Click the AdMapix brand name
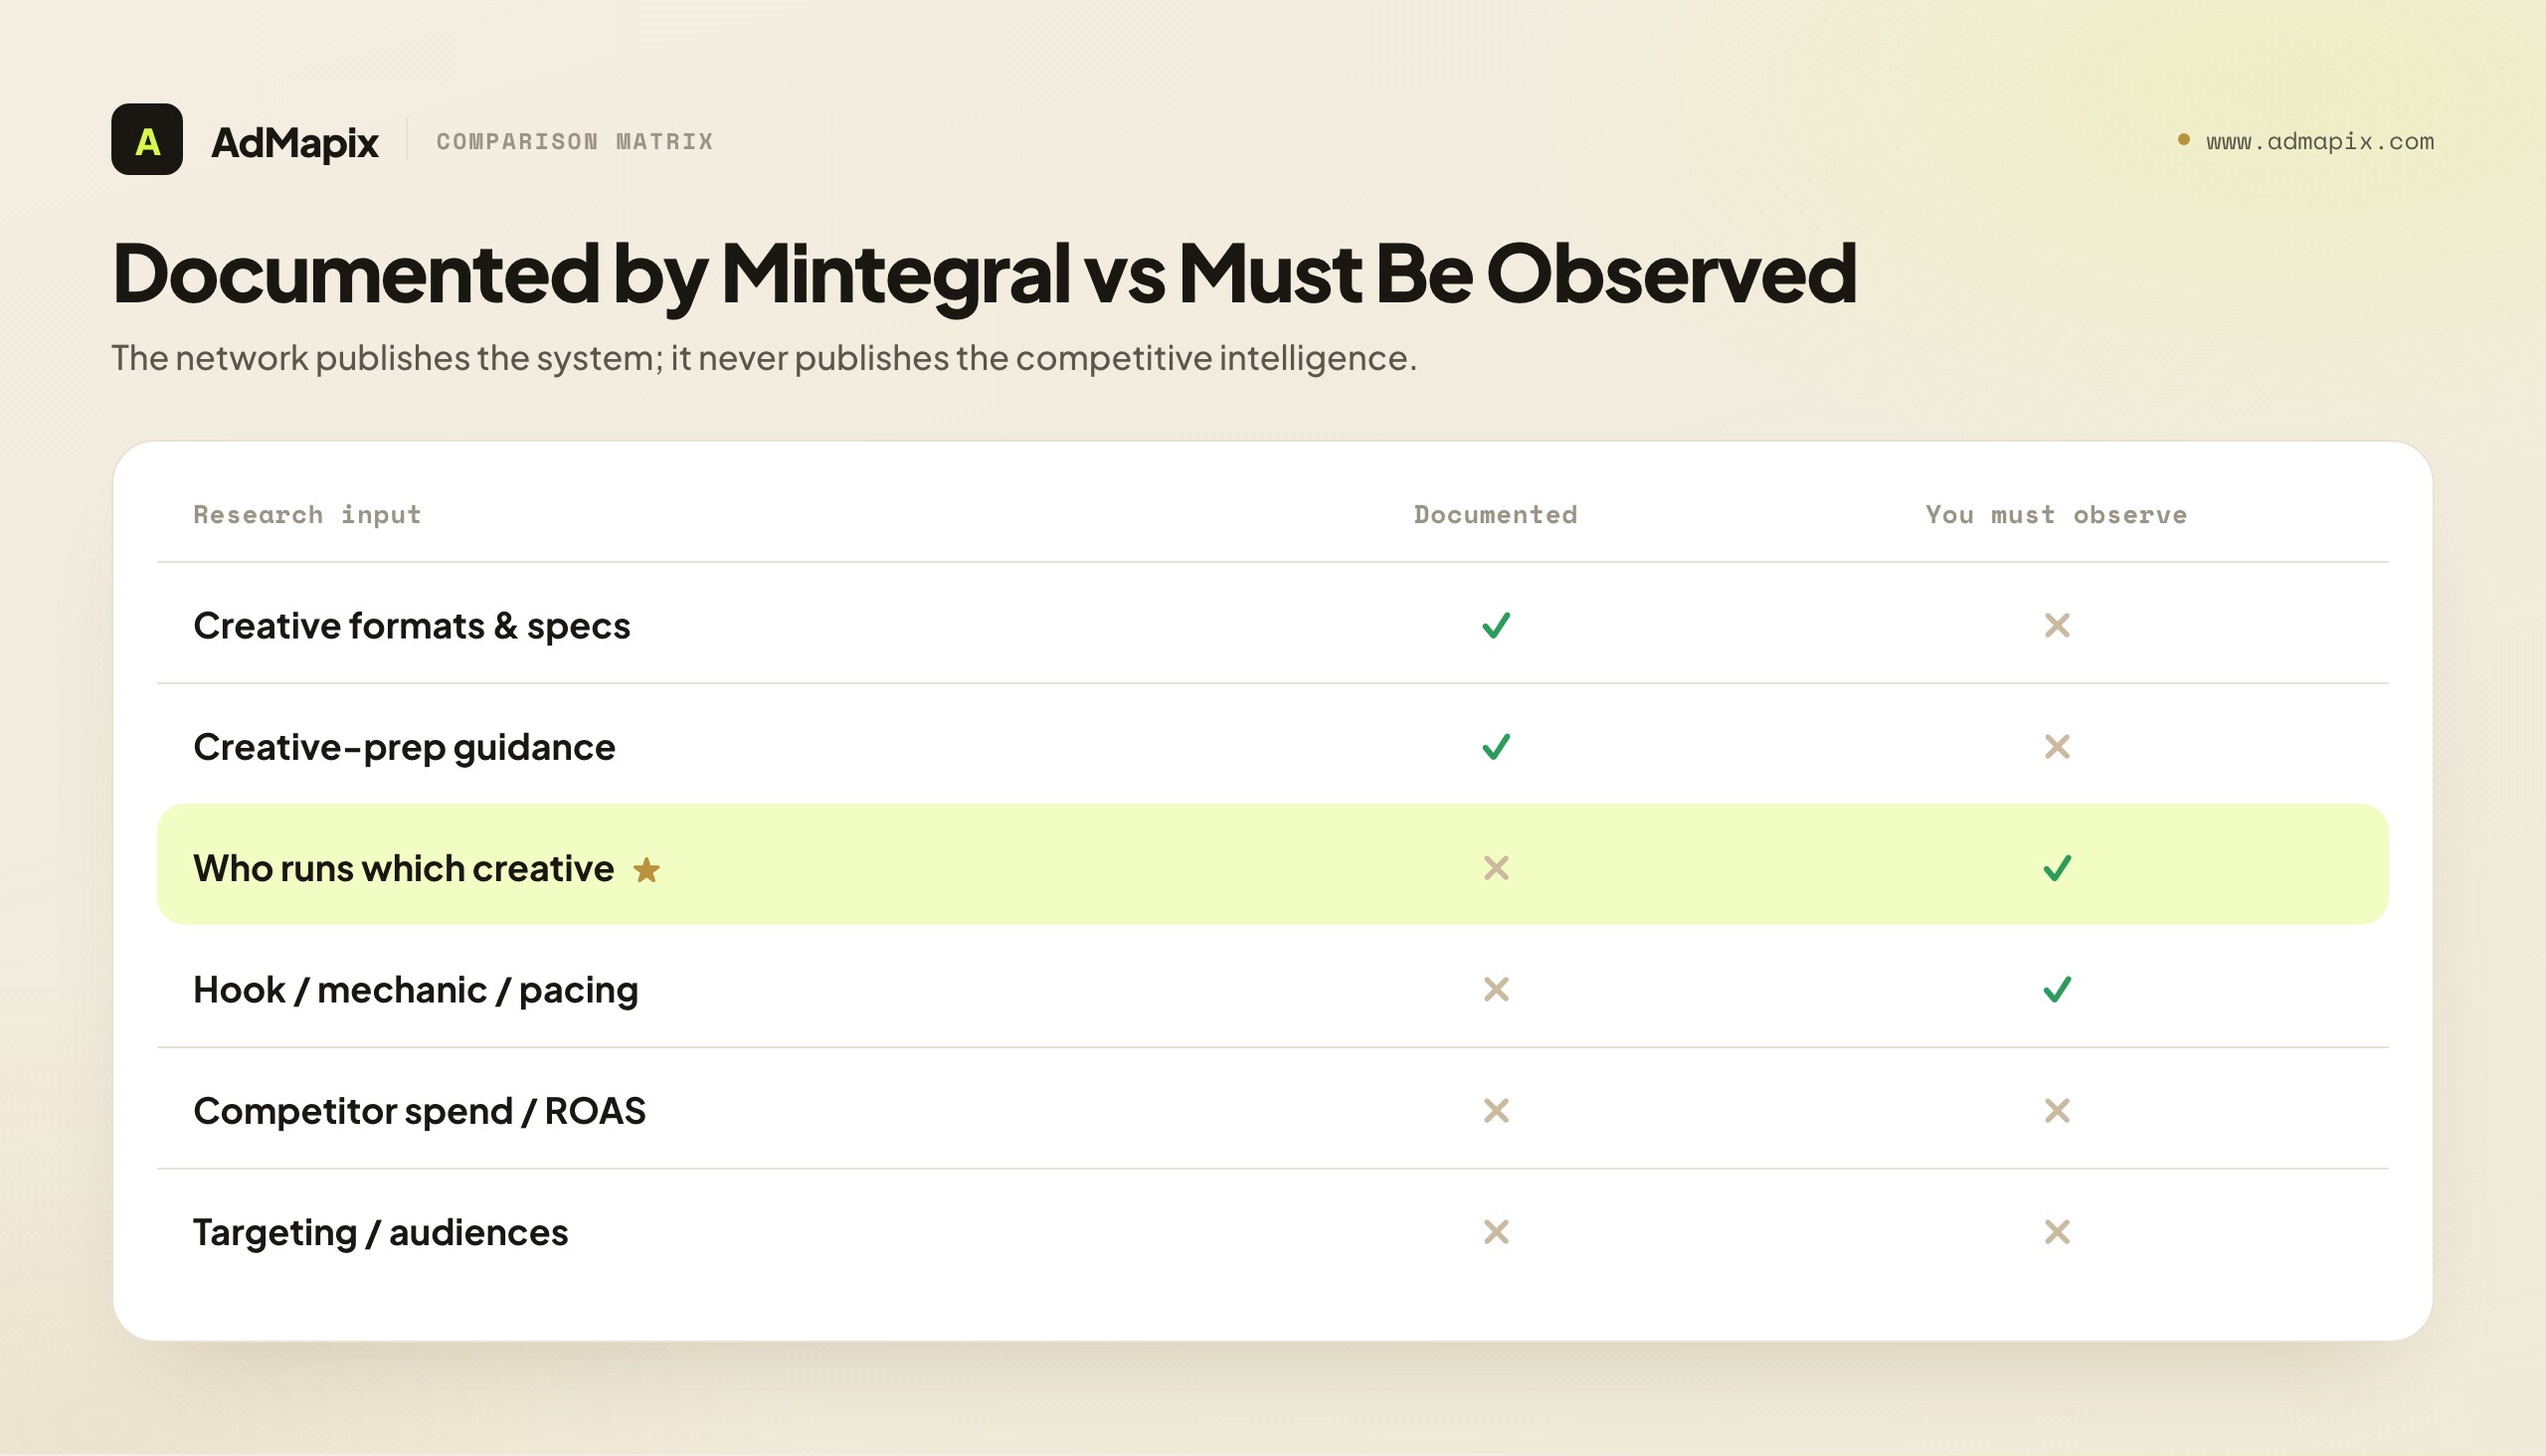 tap(295, 142)
